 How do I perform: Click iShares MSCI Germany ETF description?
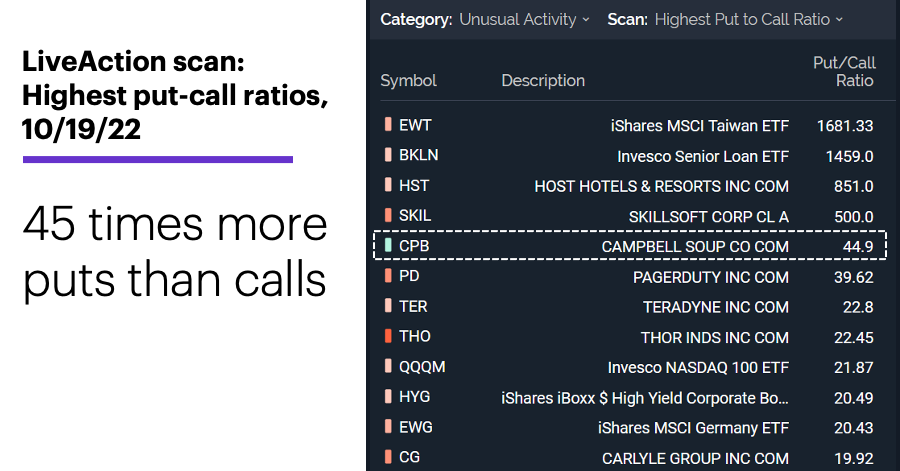tap(693, 428)
